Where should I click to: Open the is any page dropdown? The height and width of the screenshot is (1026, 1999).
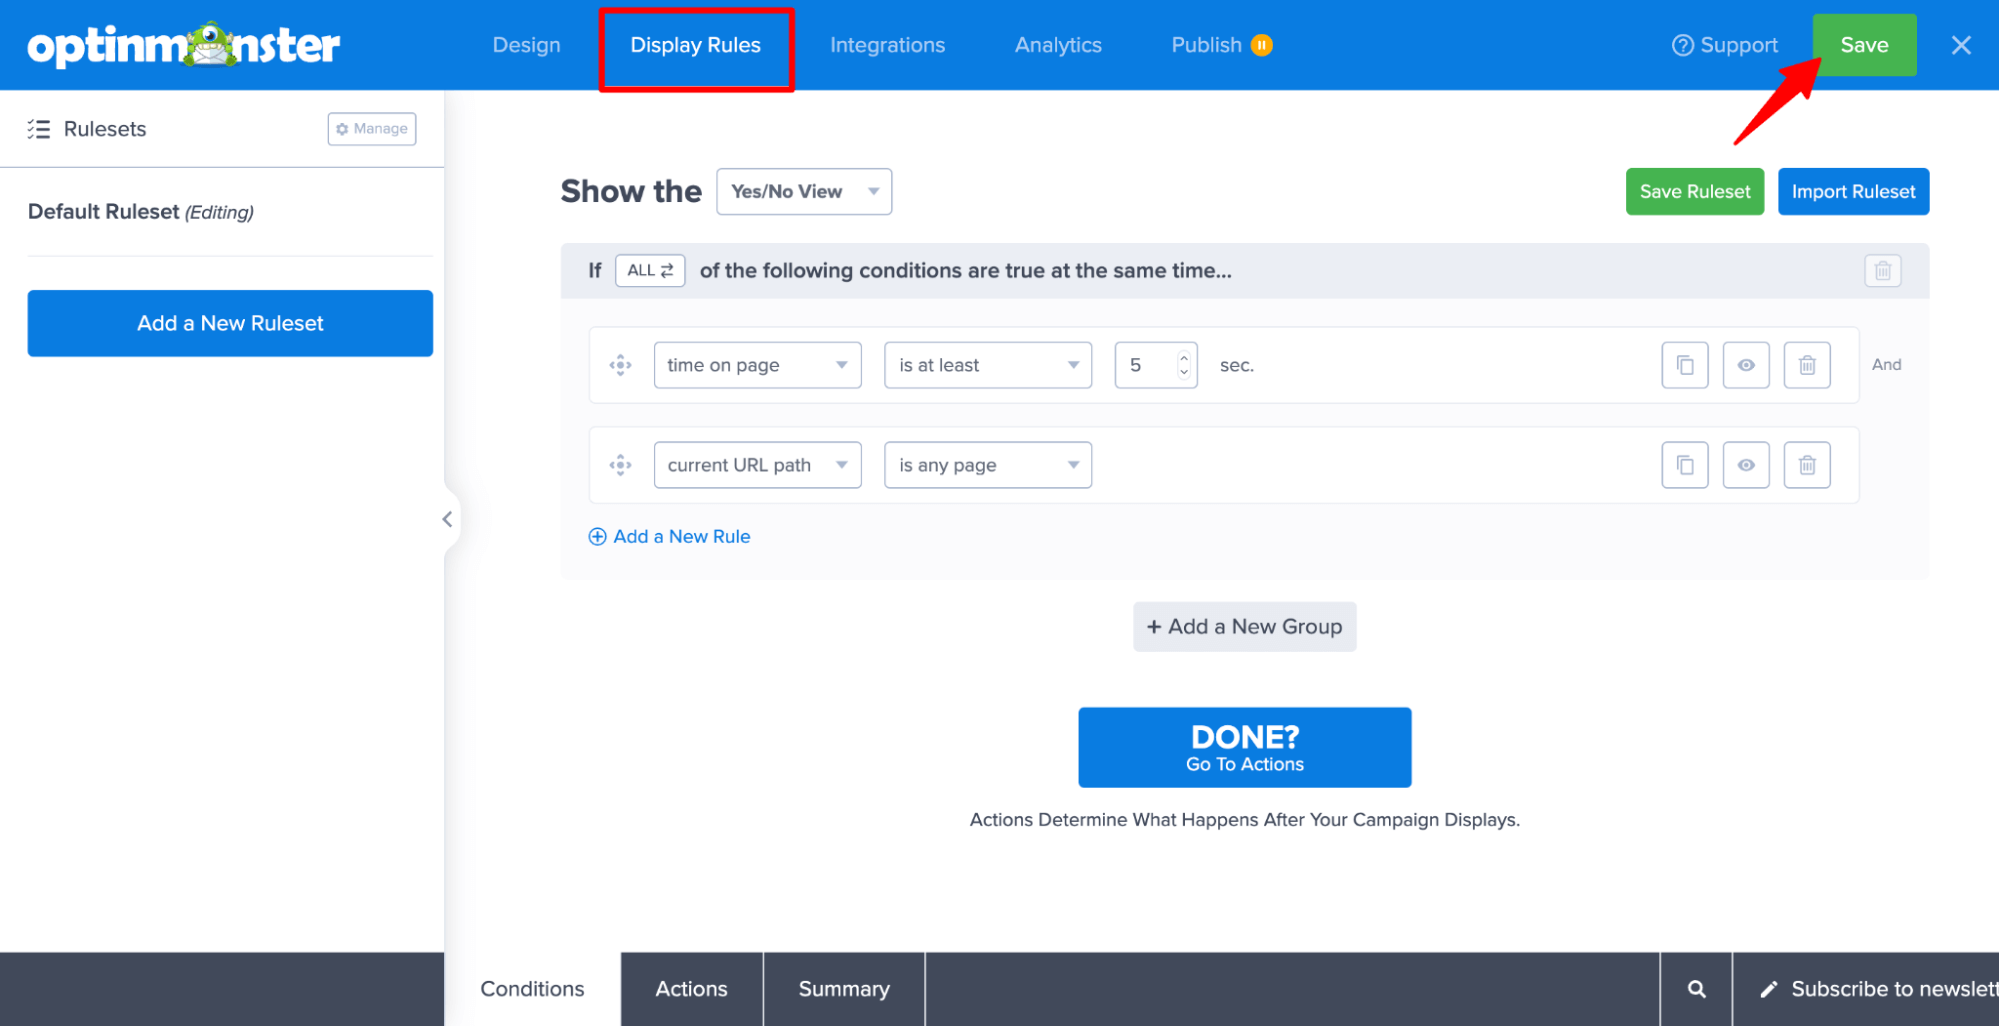(988, 465)
